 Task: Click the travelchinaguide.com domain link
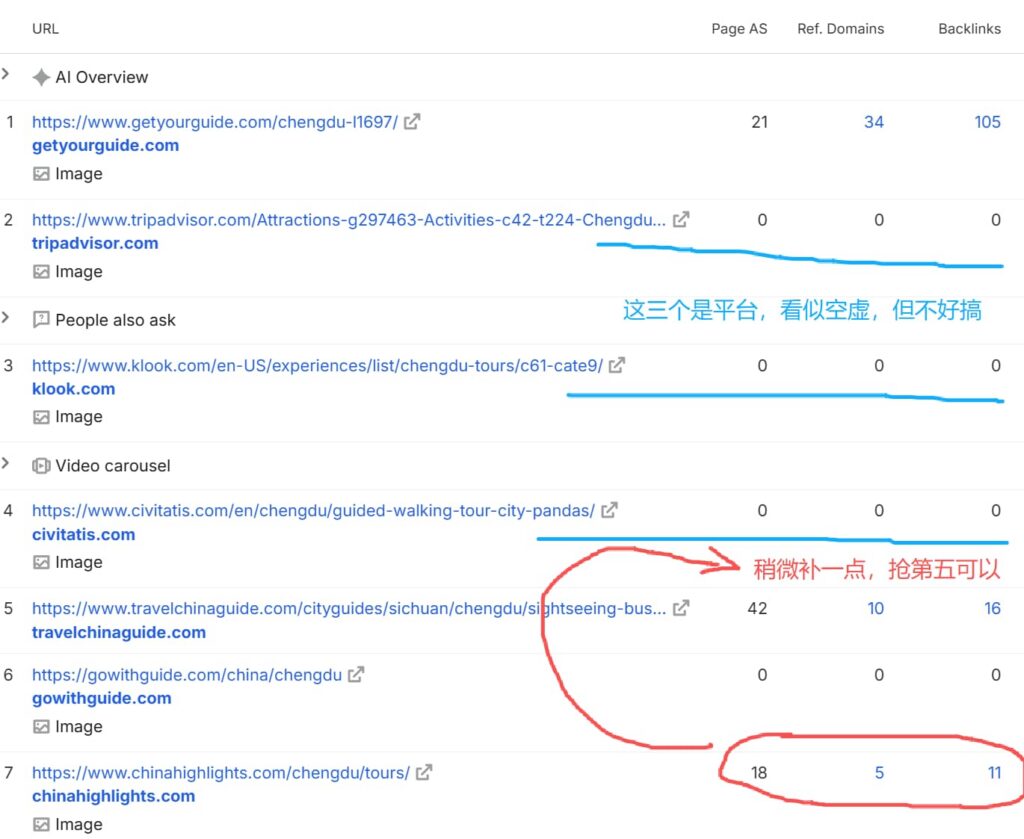pyautogui.click(x=119, y=633)
